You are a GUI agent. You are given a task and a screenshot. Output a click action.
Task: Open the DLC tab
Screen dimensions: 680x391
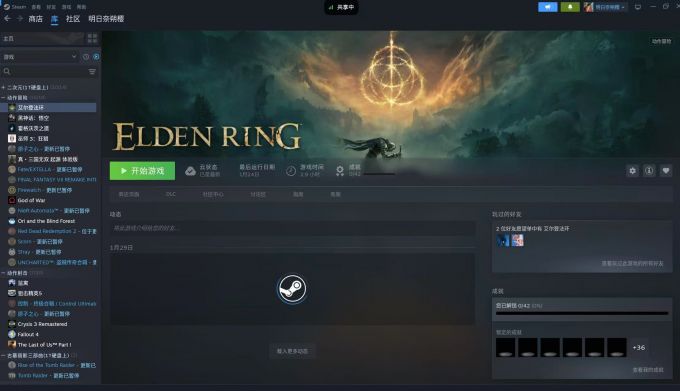pos(171,194)
